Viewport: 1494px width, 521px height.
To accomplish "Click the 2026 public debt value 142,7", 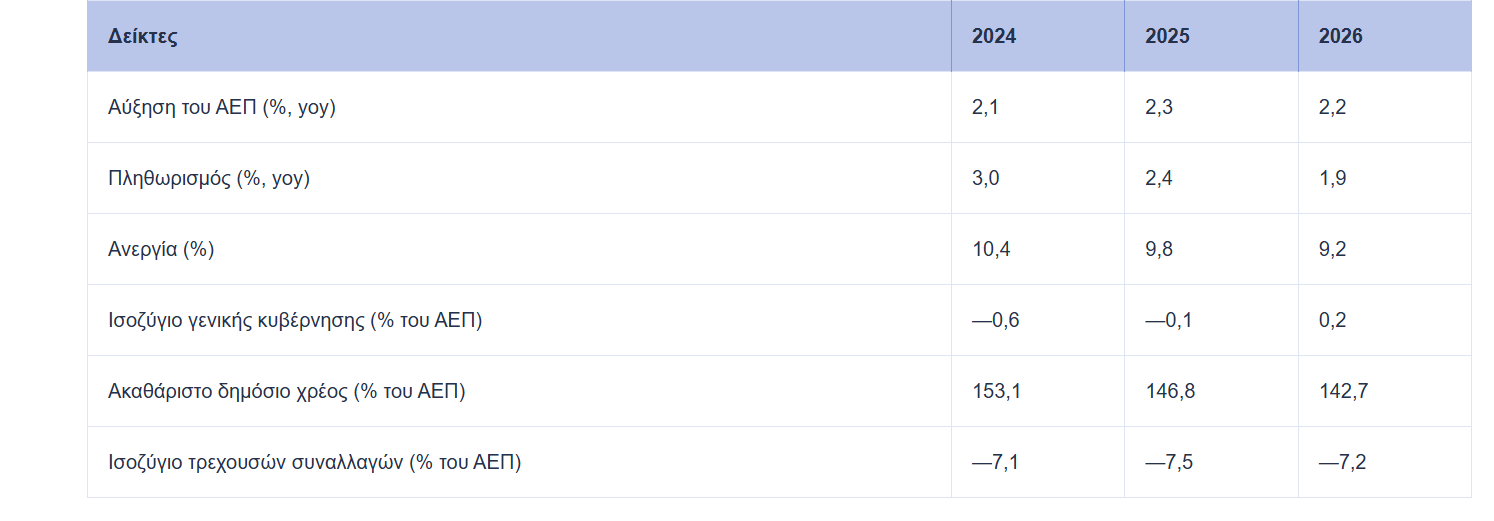I will click(x=1343, y=392).
